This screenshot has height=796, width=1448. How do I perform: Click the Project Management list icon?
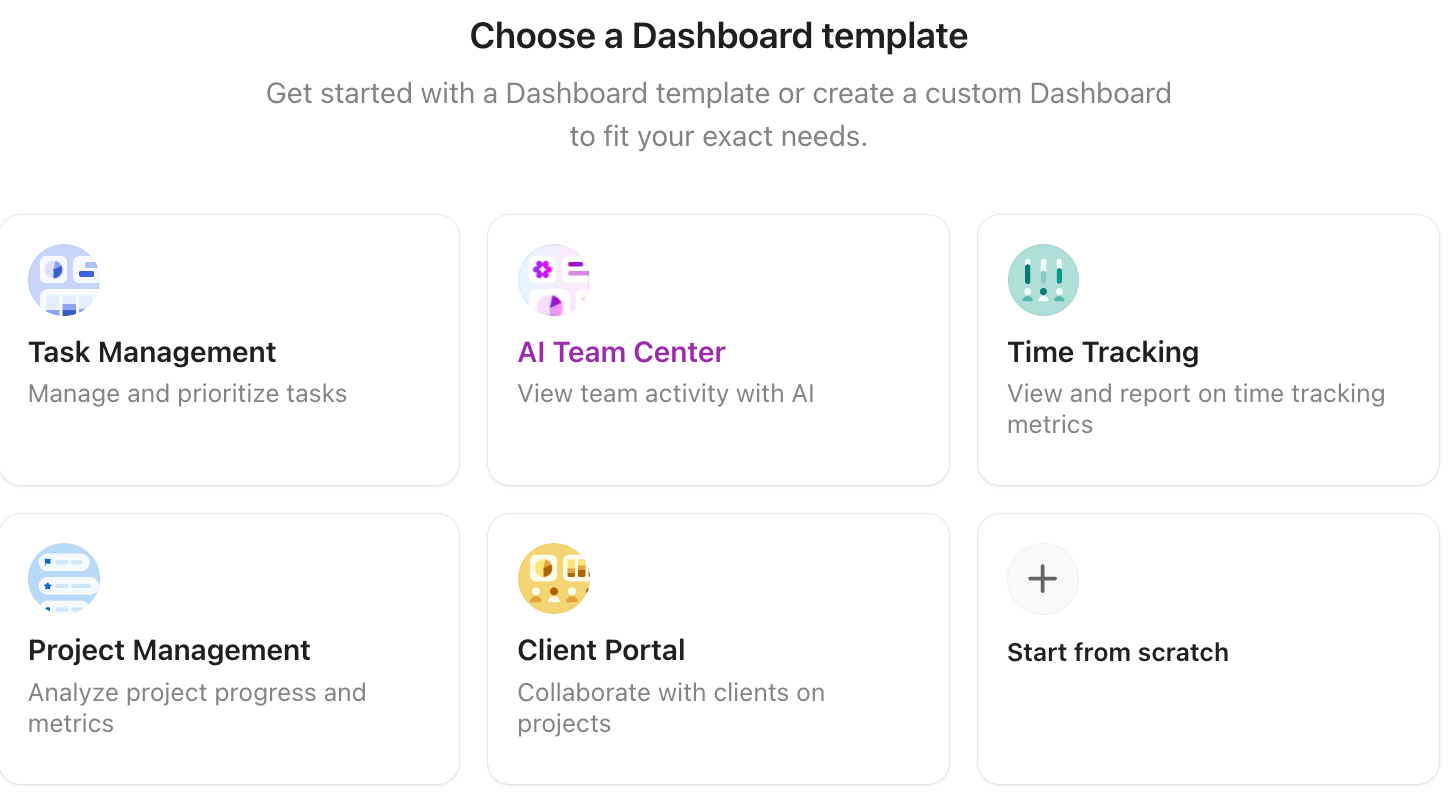click(x=64, y=578)
